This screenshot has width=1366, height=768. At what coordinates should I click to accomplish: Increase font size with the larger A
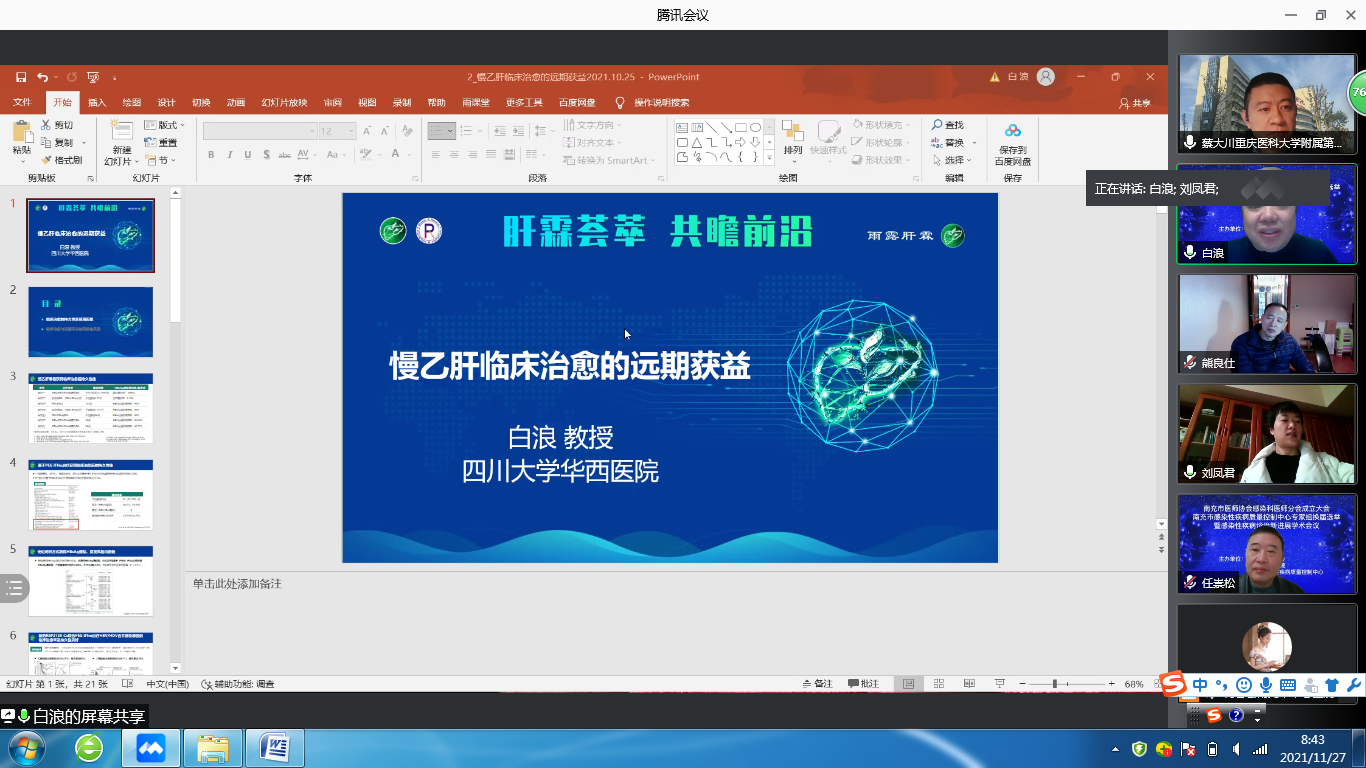[x=367, y=131]
